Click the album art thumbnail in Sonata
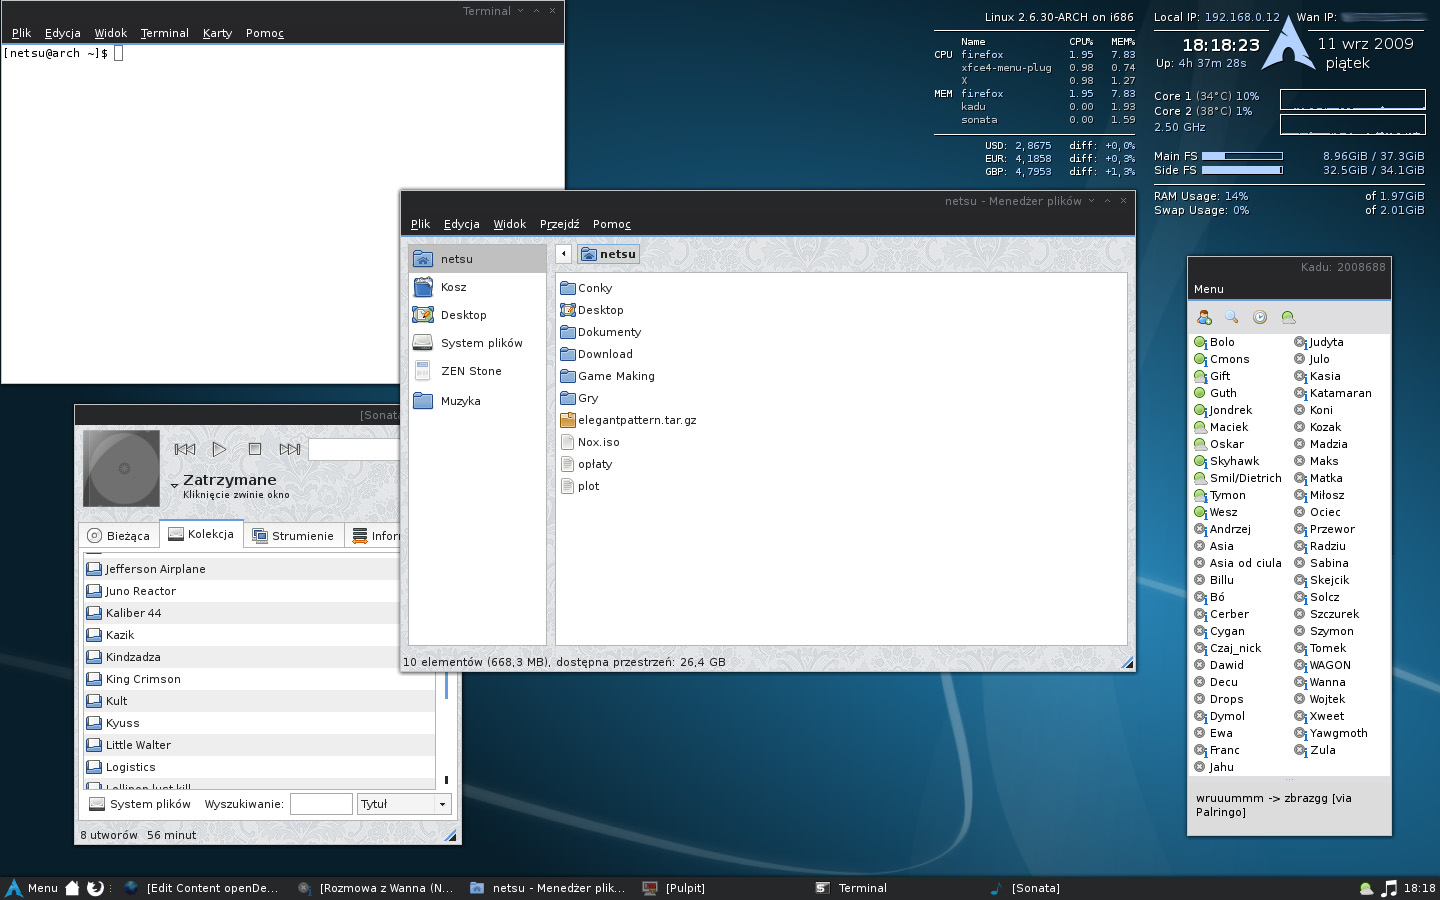 pyautogui.click(x=121, y=468)
